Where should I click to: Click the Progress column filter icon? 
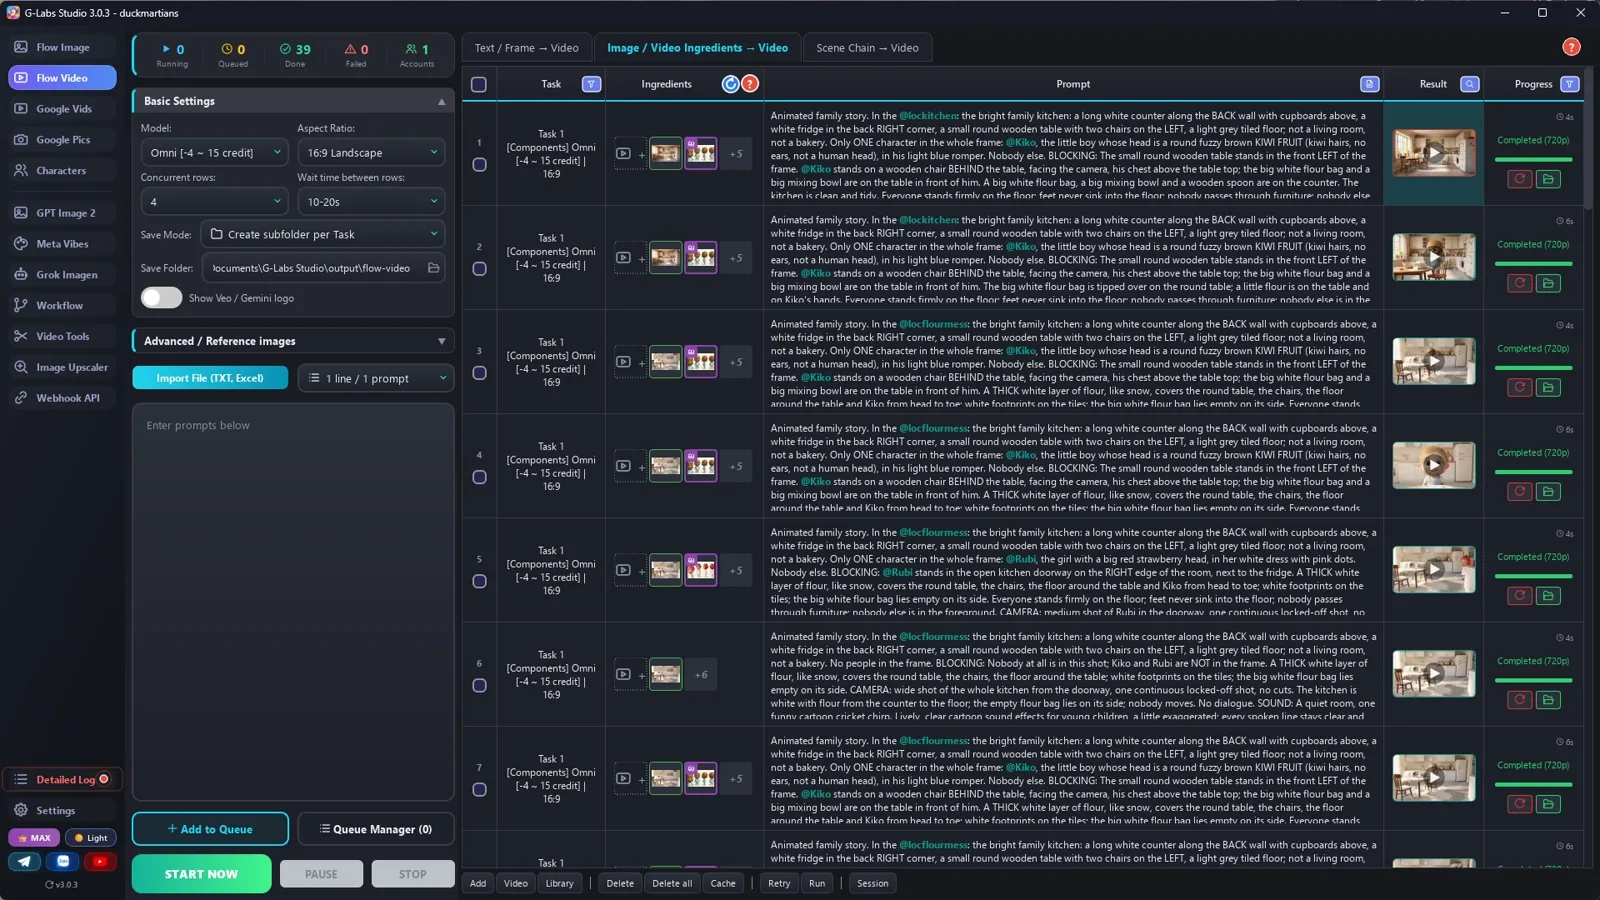click(x=1570, y=84)
